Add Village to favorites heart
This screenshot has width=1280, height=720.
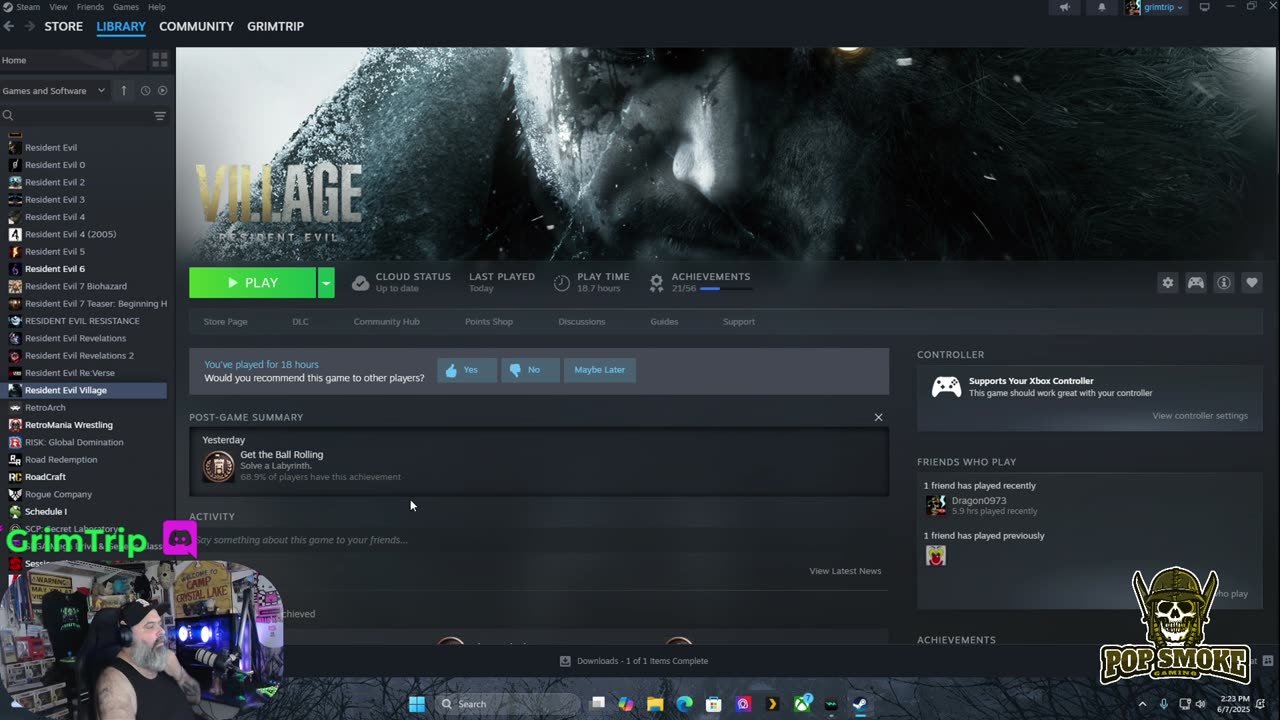tap(1251, 283)
